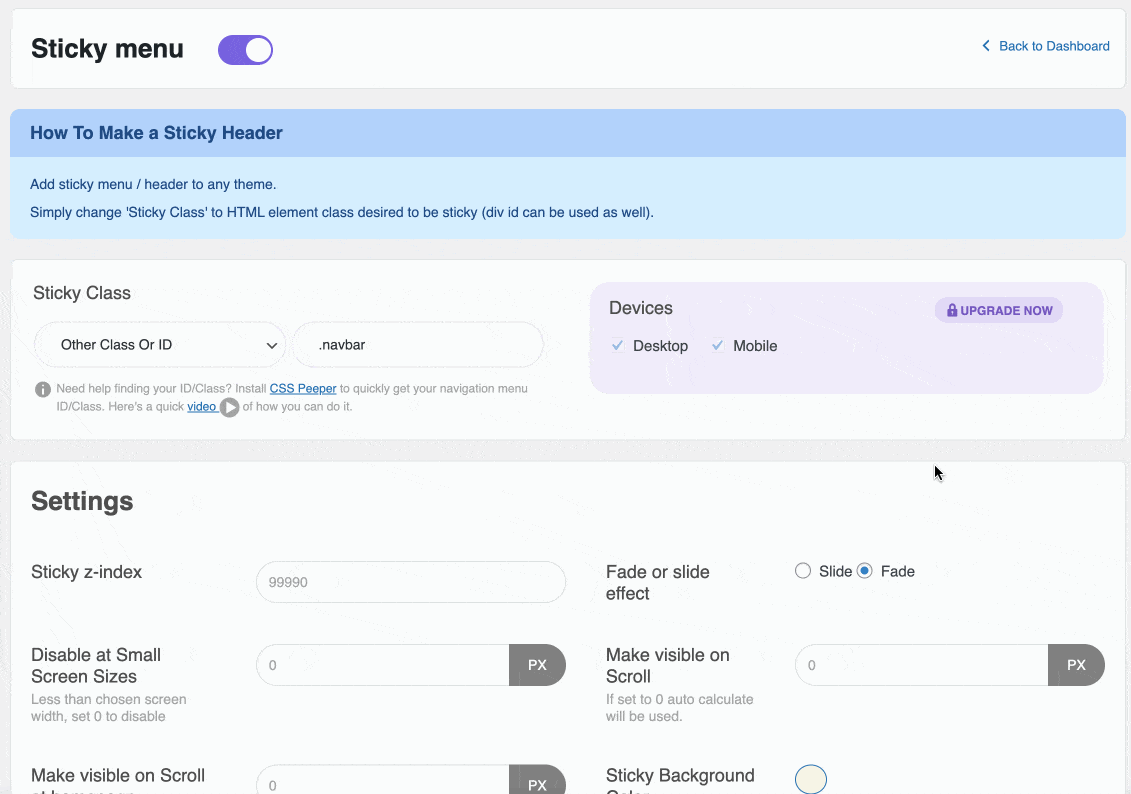Open the CSS Peeper link
Screen dimensions: 1131x794
coord(303,388)
